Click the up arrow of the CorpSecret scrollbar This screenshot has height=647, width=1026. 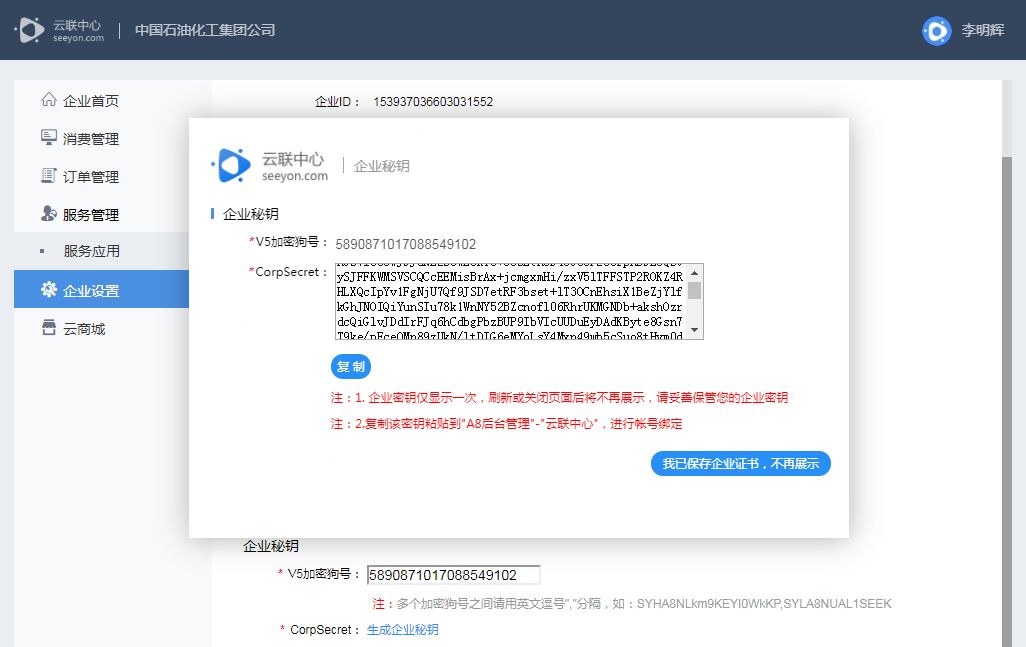pyautogui.click(x=695, y=272)
